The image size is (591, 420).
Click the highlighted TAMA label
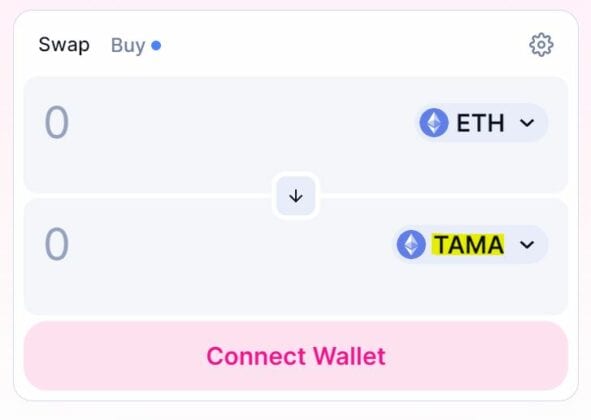468,245
